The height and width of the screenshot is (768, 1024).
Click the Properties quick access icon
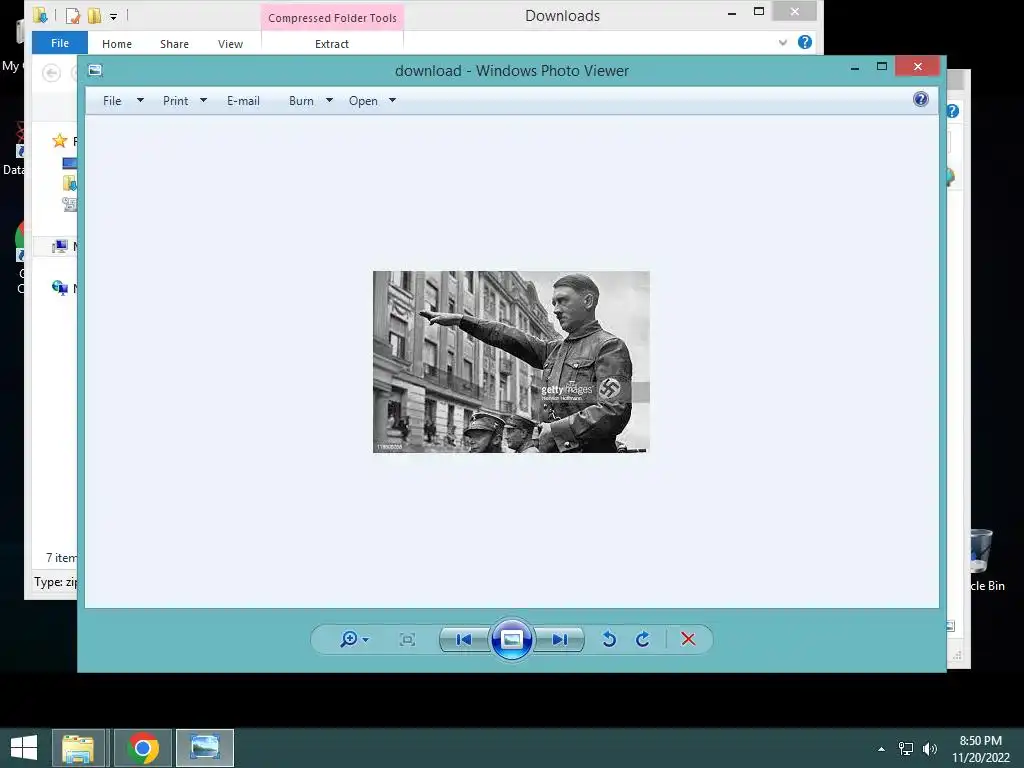pyautogui.click(x=72, y=16)
